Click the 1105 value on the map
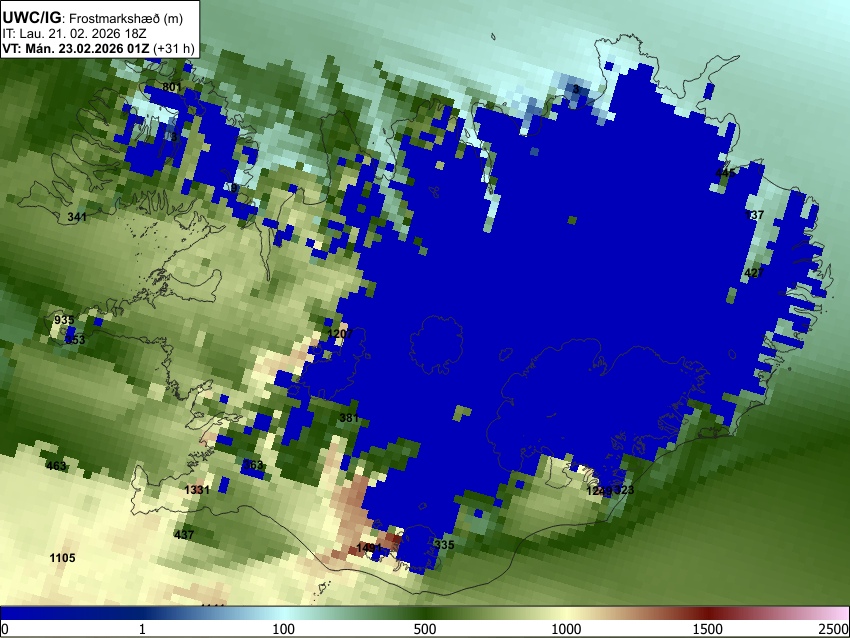 click(x=62, y=558)
